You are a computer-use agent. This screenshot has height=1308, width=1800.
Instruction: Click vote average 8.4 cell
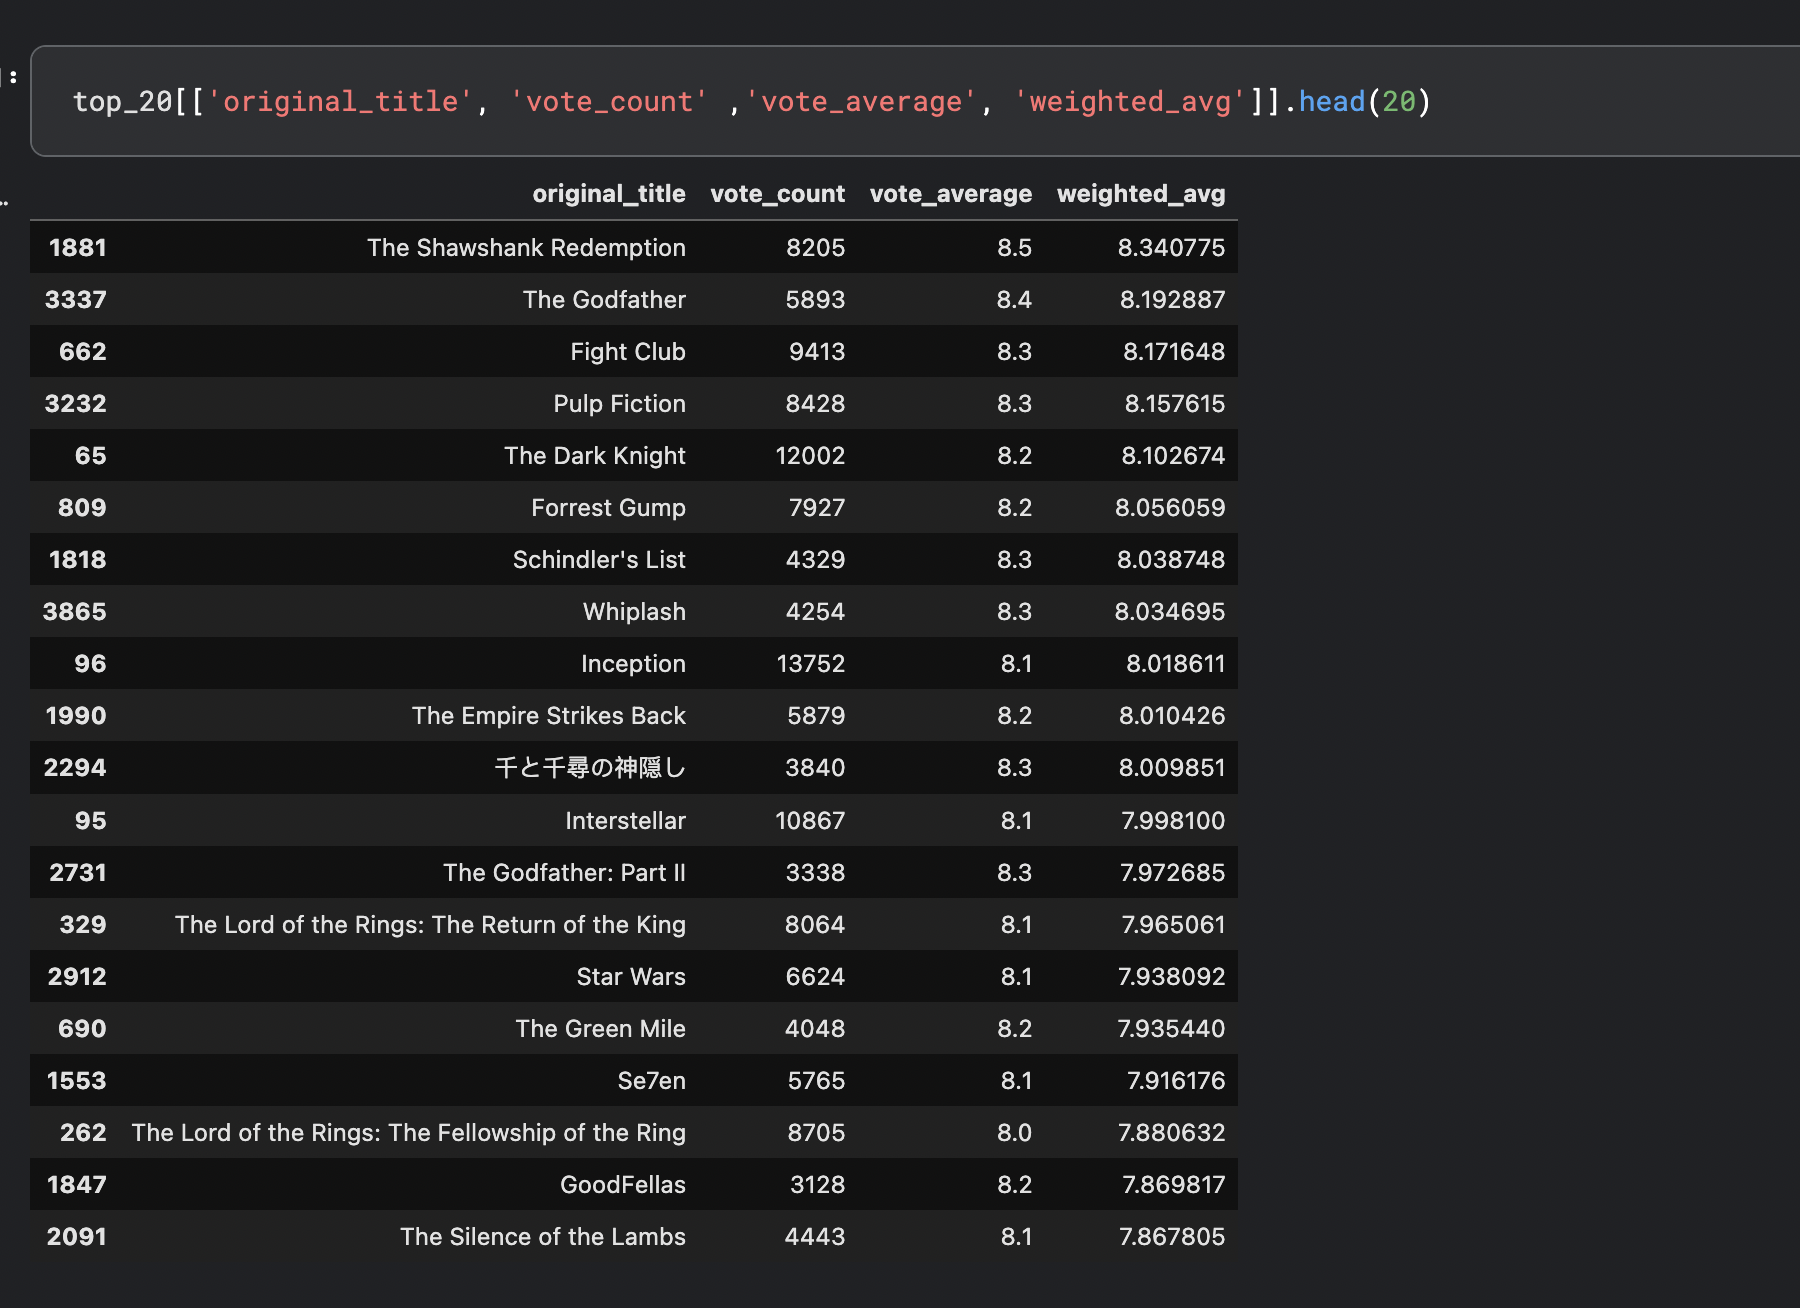point(1014,299)
